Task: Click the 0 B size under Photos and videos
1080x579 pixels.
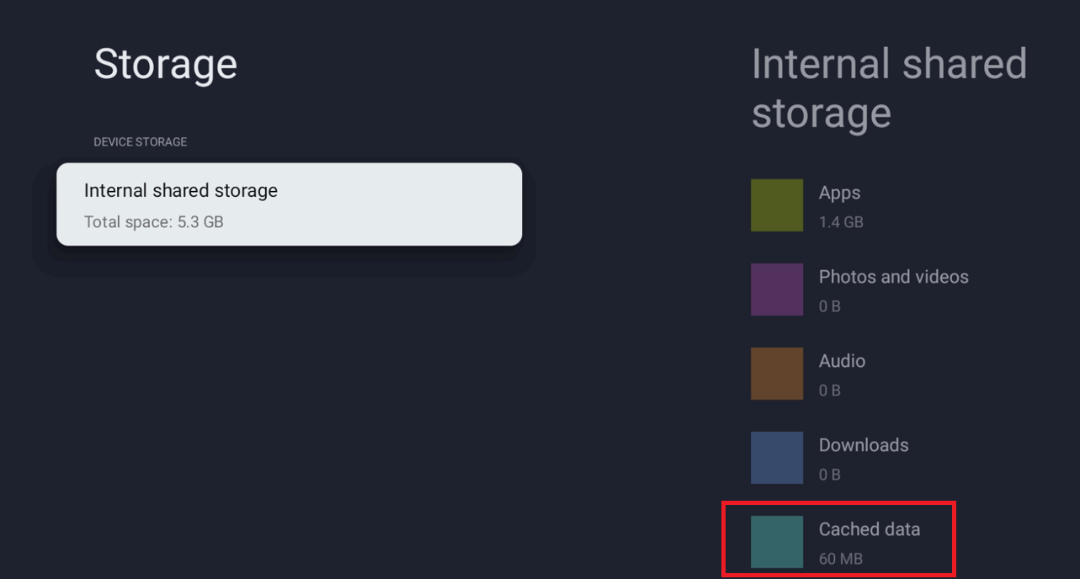Action: pyautogui.click(x=830, y=306)
